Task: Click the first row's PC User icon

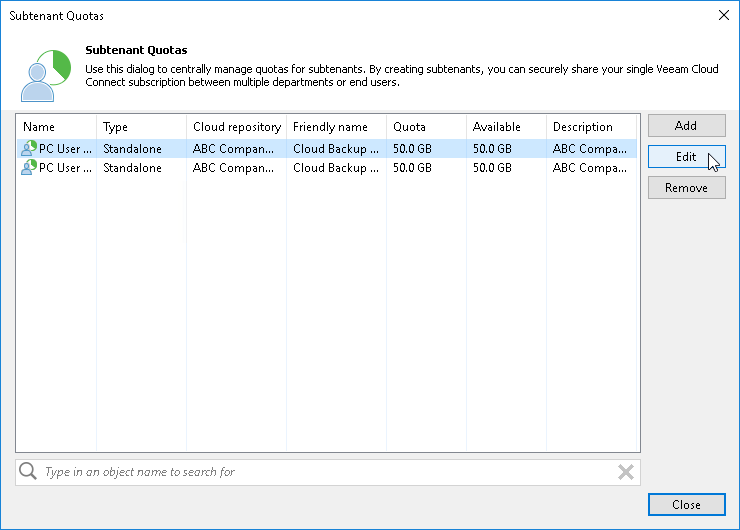Action: (x=29, y=149)
